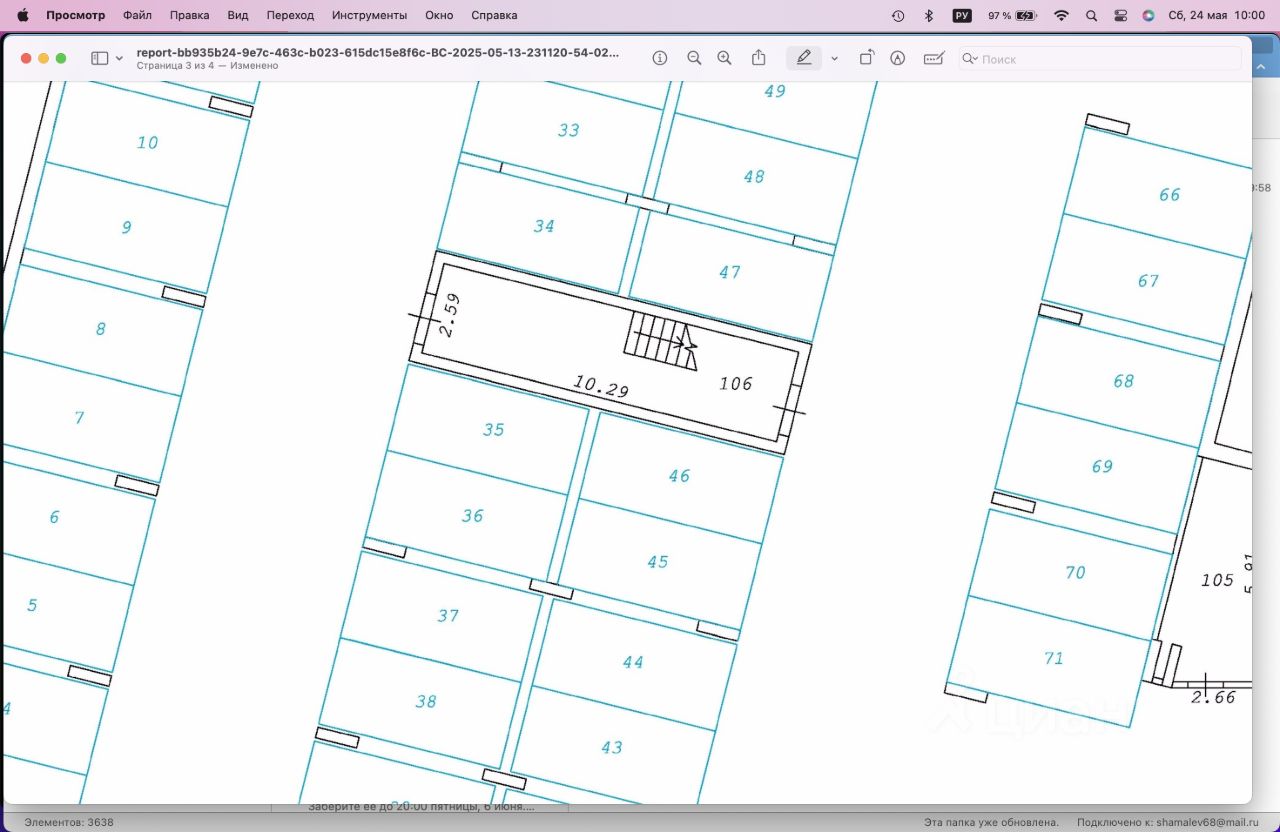Open the Инструменты menu
1280x832 pixels.
tap(369, 16)
